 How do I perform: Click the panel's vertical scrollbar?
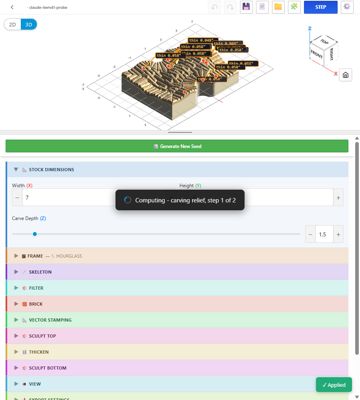[357, 248]
